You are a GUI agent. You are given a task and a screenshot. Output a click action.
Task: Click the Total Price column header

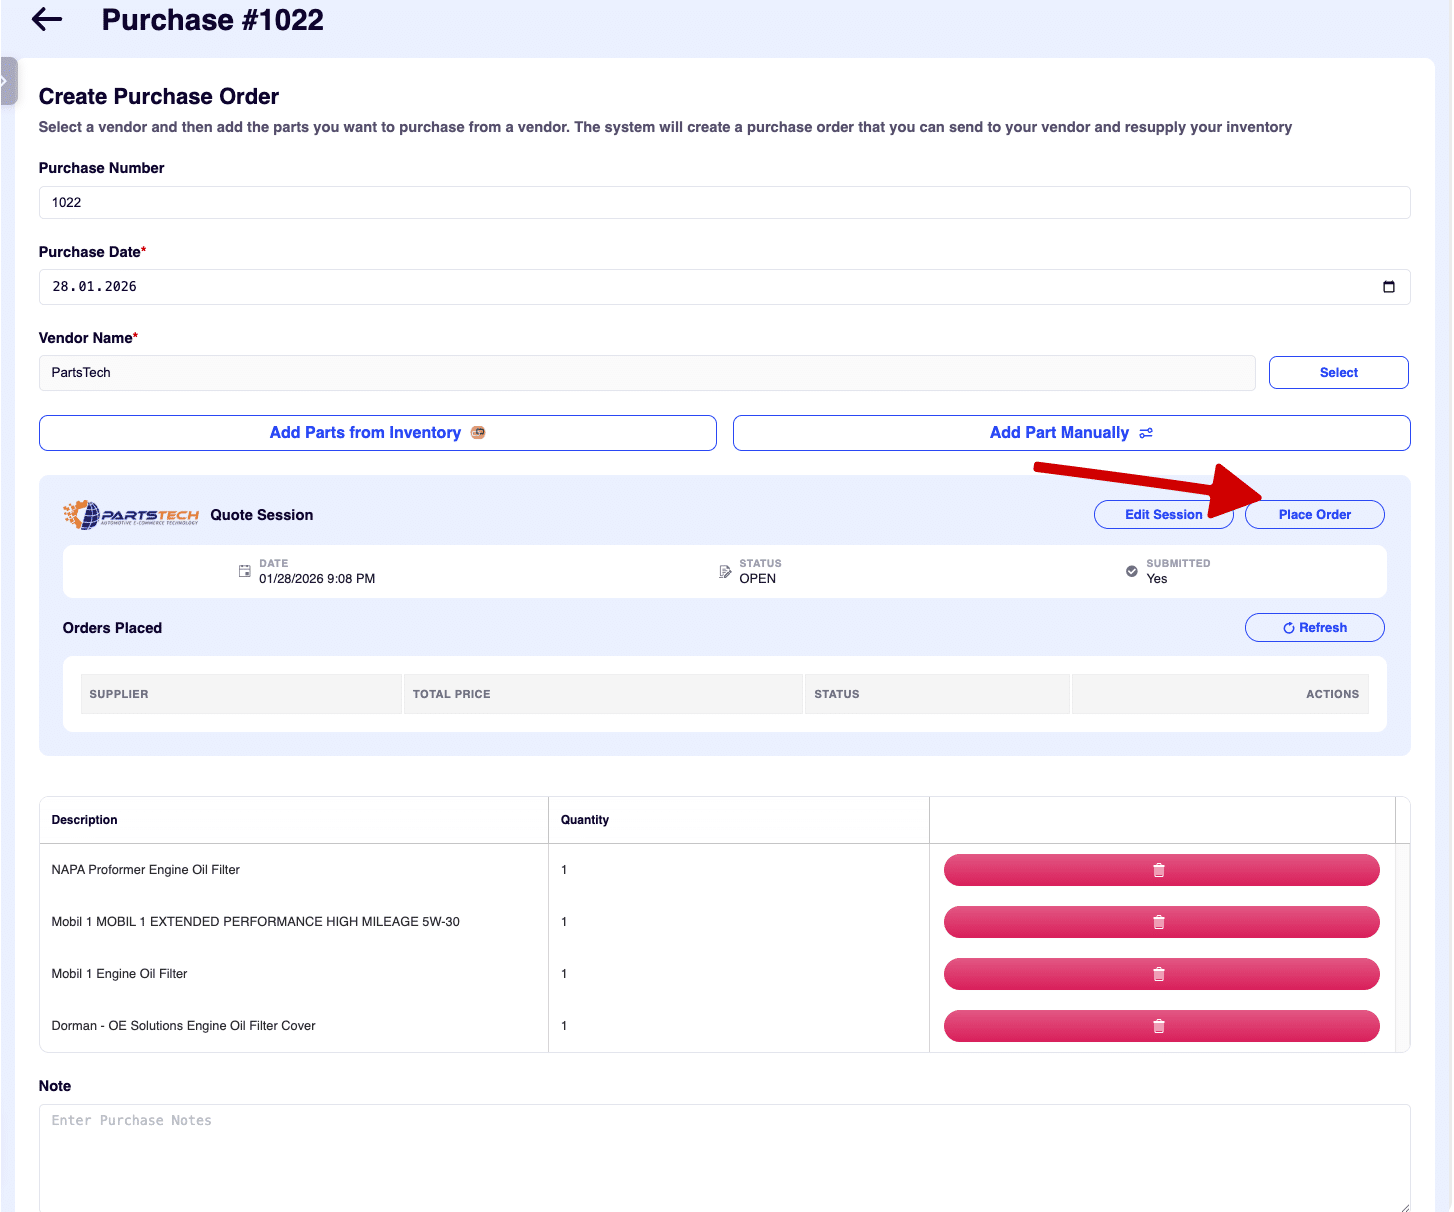[452, 694]
